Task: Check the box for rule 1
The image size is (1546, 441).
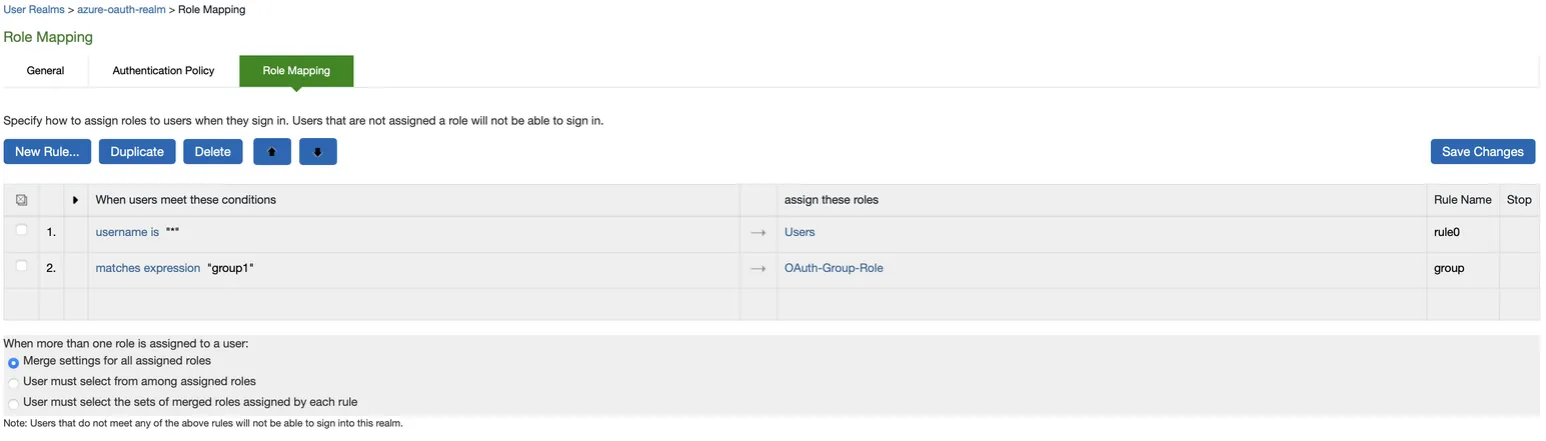Action: 22,231
